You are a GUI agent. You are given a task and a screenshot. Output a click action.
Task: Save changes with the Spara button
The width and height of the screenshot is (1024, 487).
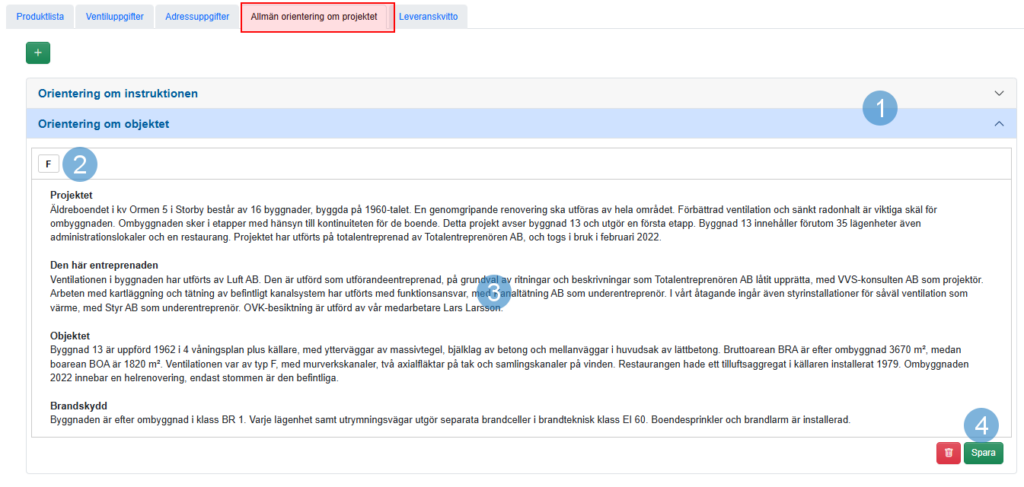pos(983,453)
